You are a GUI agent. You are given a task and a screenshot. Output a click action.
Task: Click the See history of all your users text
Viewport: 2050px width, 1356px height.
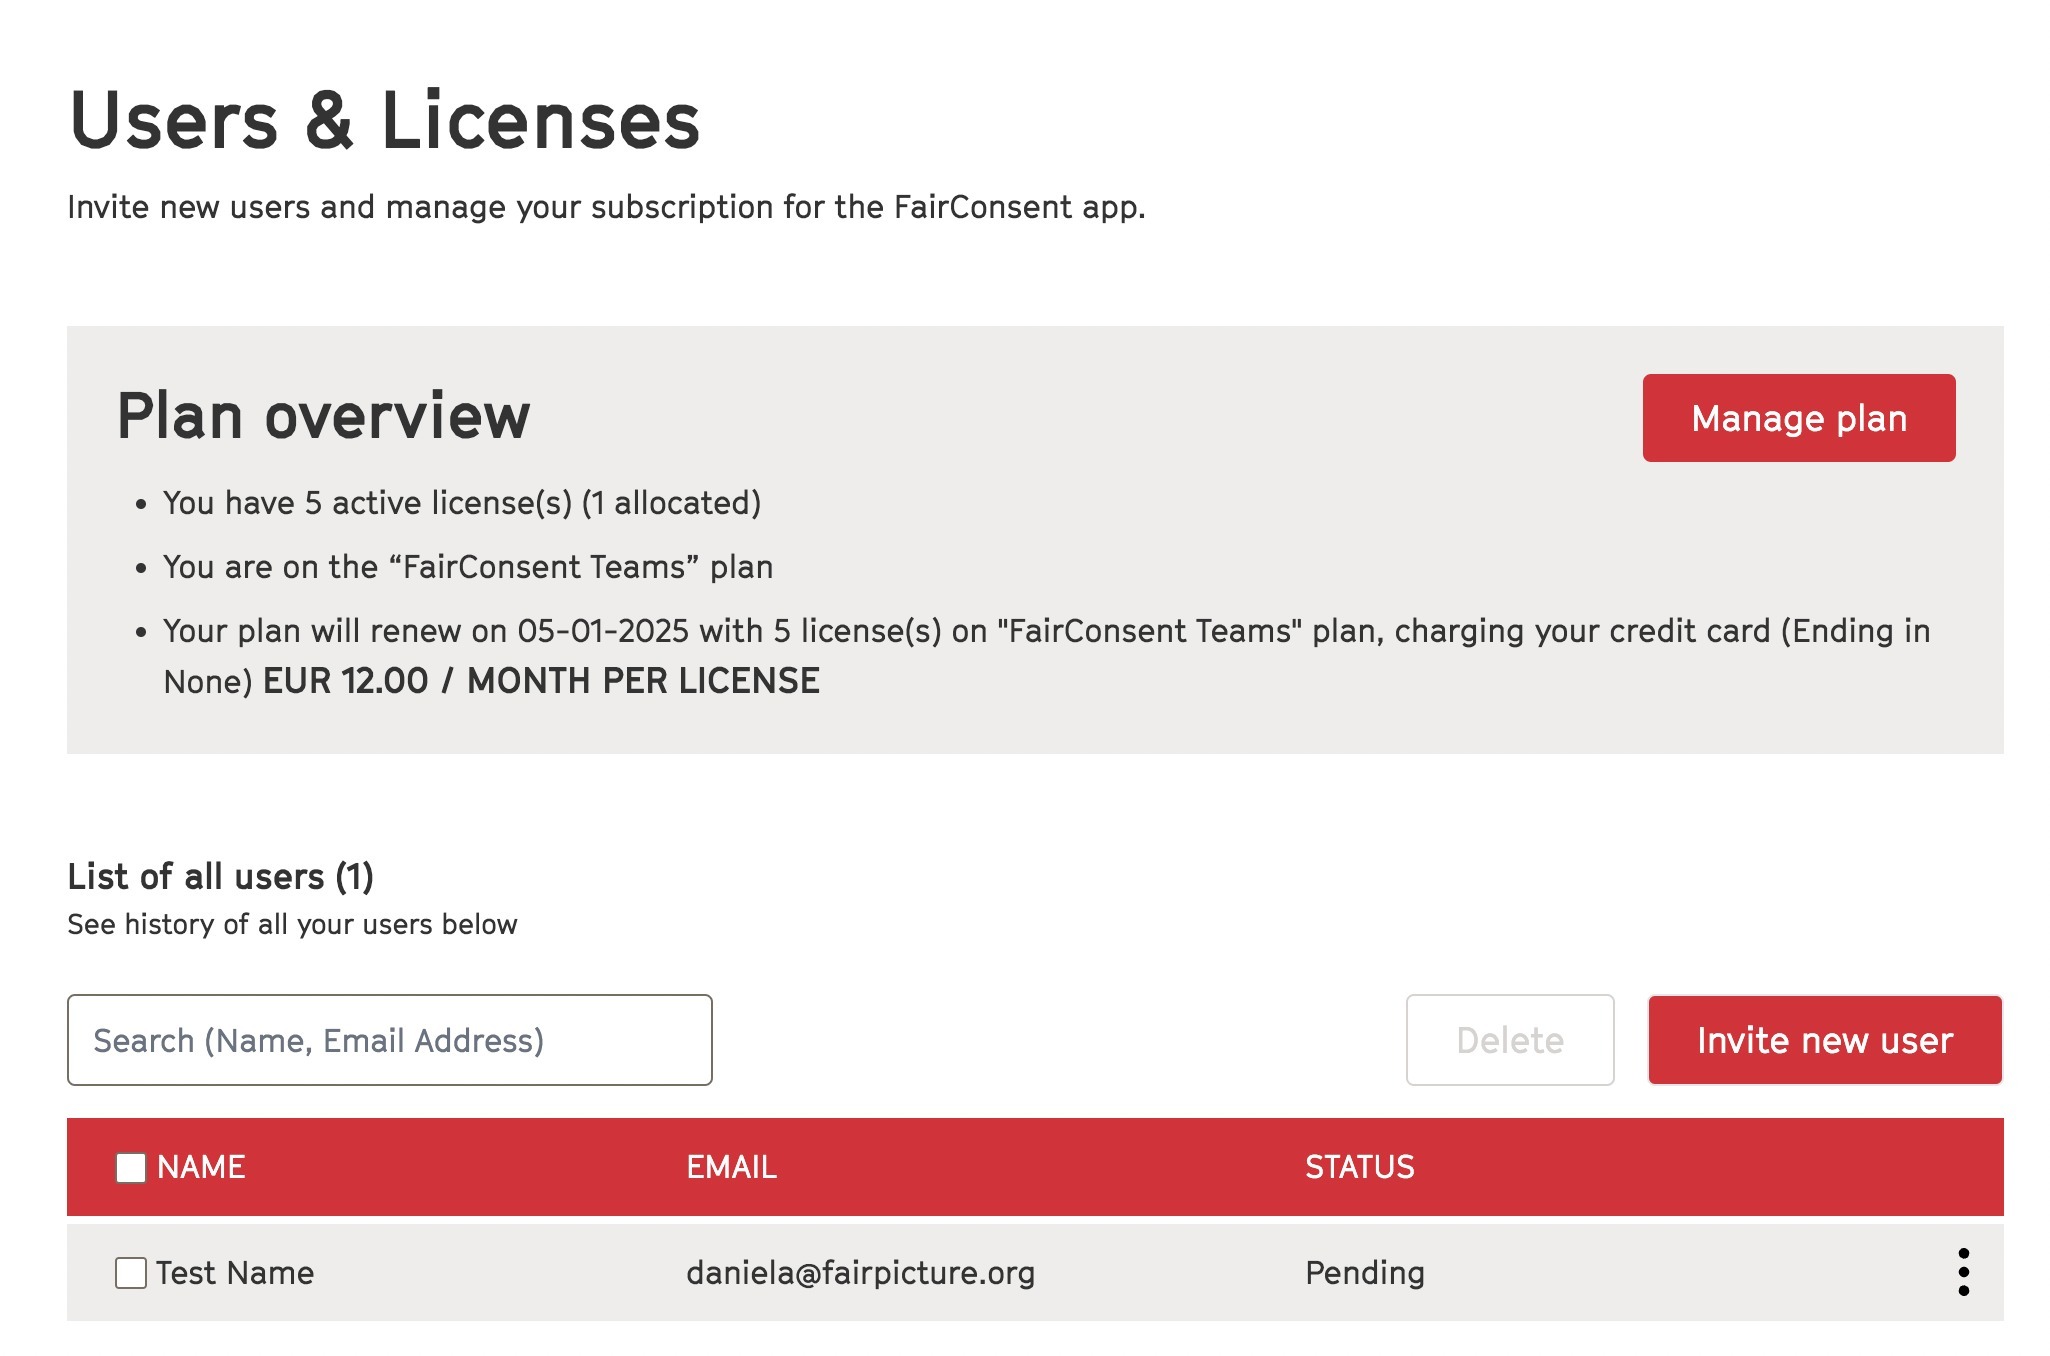[x=292, y=924]
